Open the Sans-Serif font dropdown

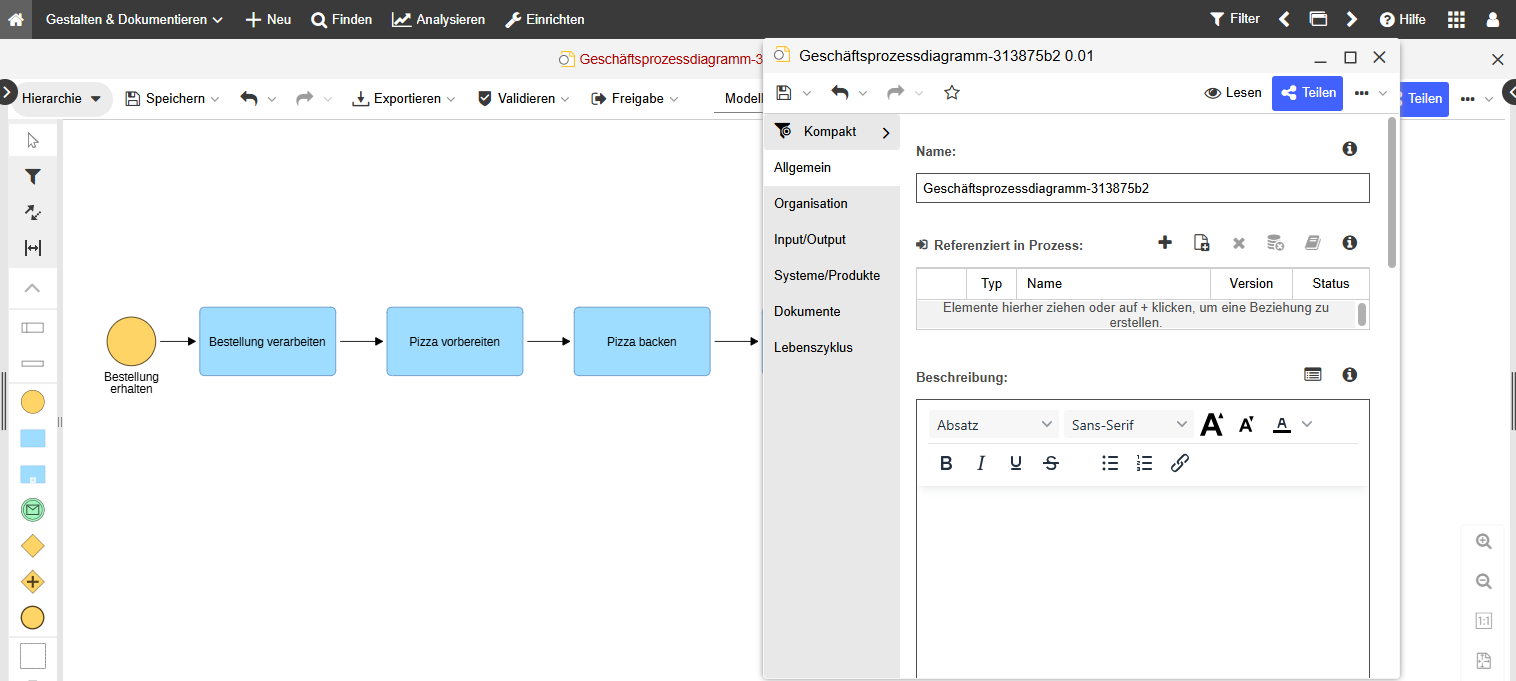[1128, 425]
